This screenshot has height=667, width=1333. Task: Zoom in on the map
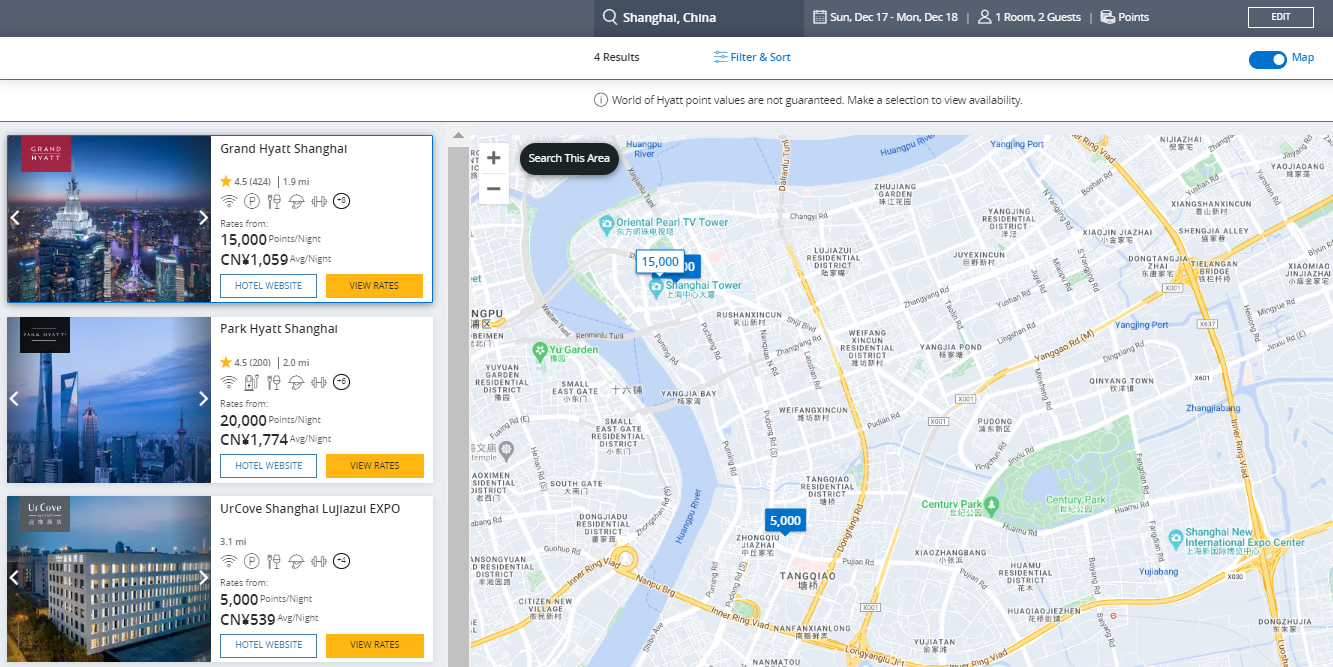tap(493, 158)
